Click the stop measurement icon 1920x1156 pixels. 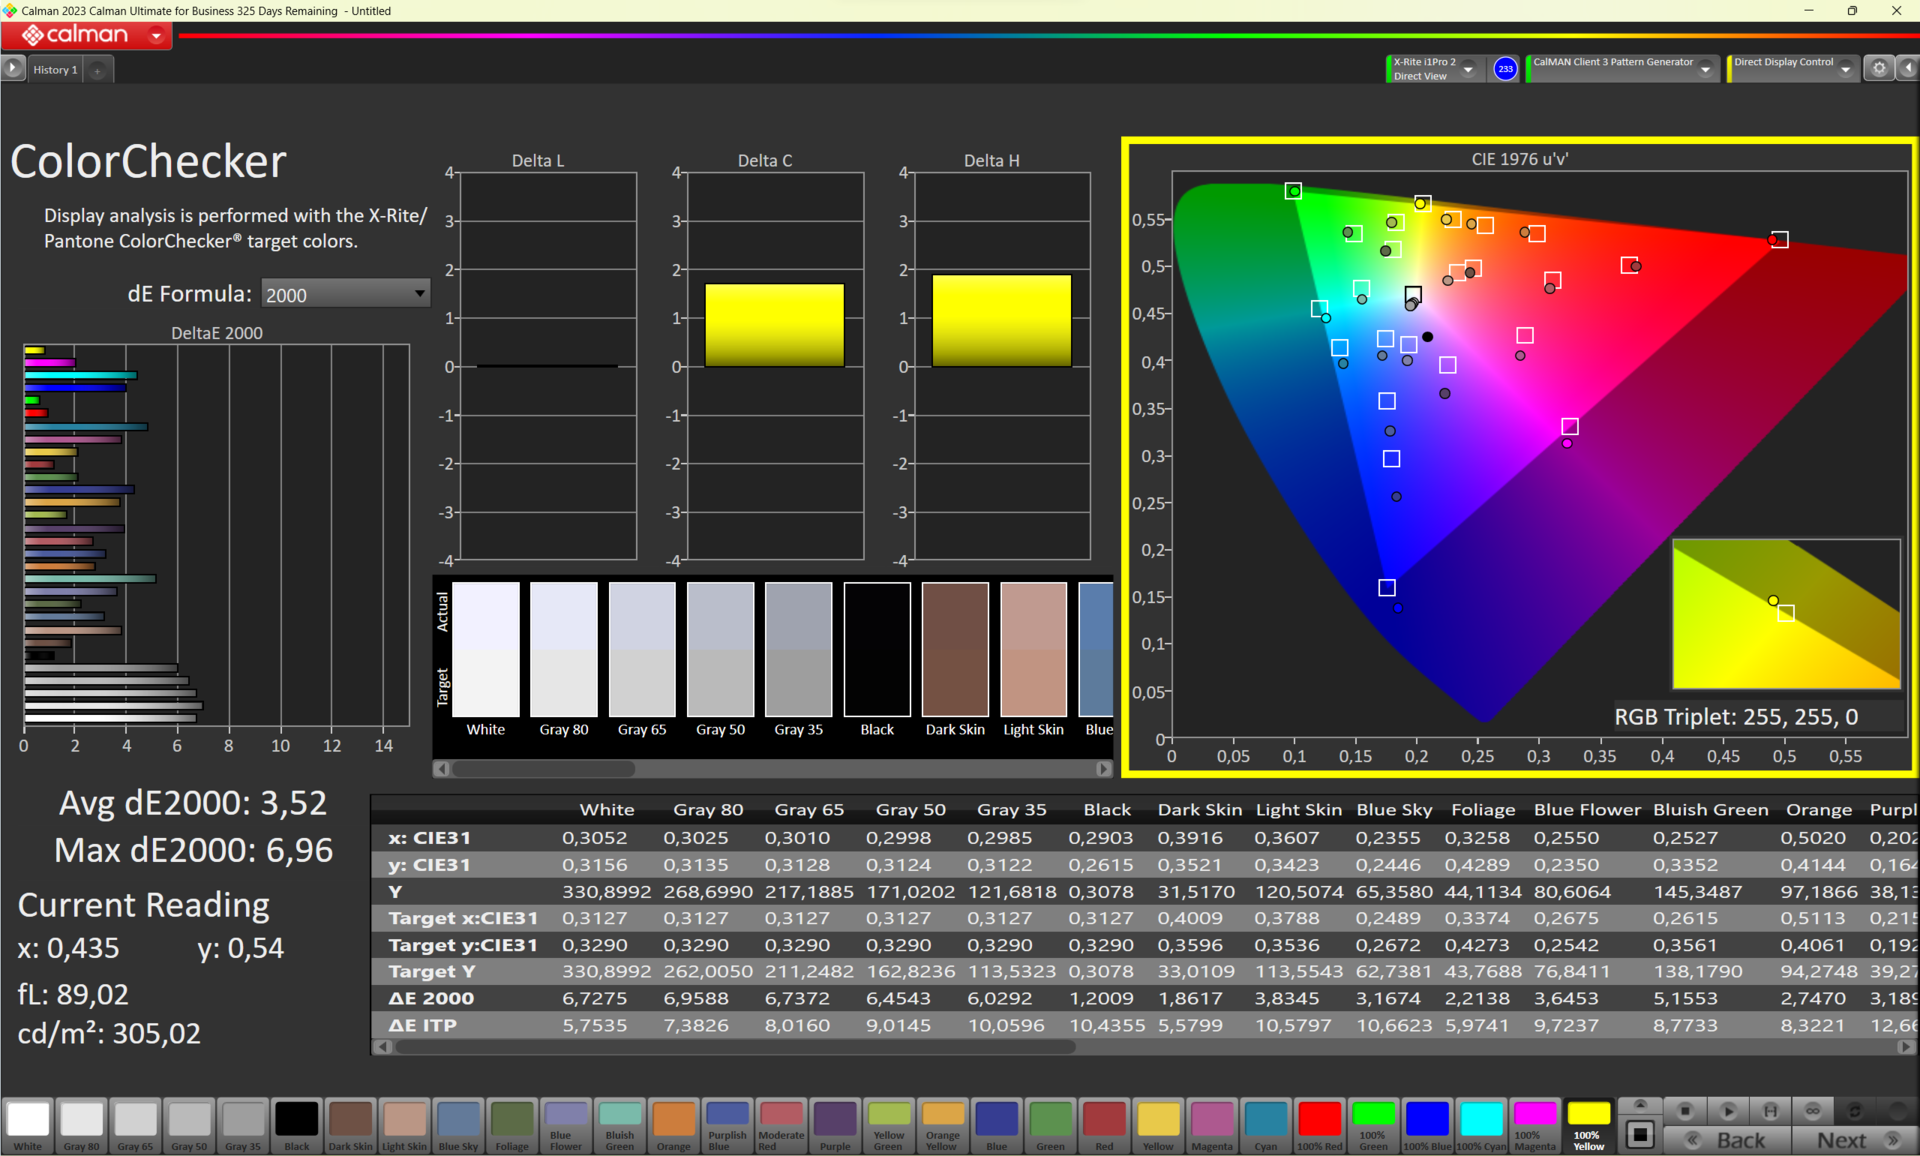click(1685, 1111)
